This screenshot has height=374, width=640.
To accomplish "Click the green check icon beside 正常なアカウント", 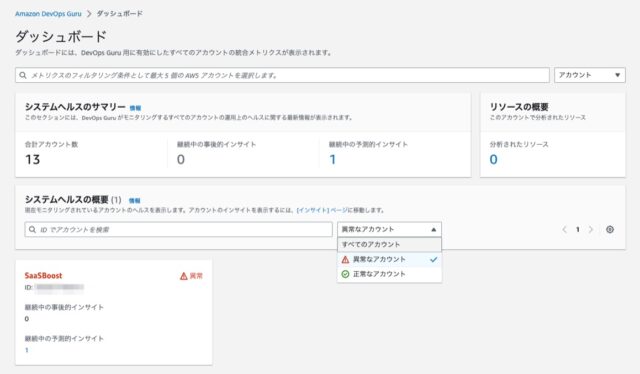I will pos(345,274).
